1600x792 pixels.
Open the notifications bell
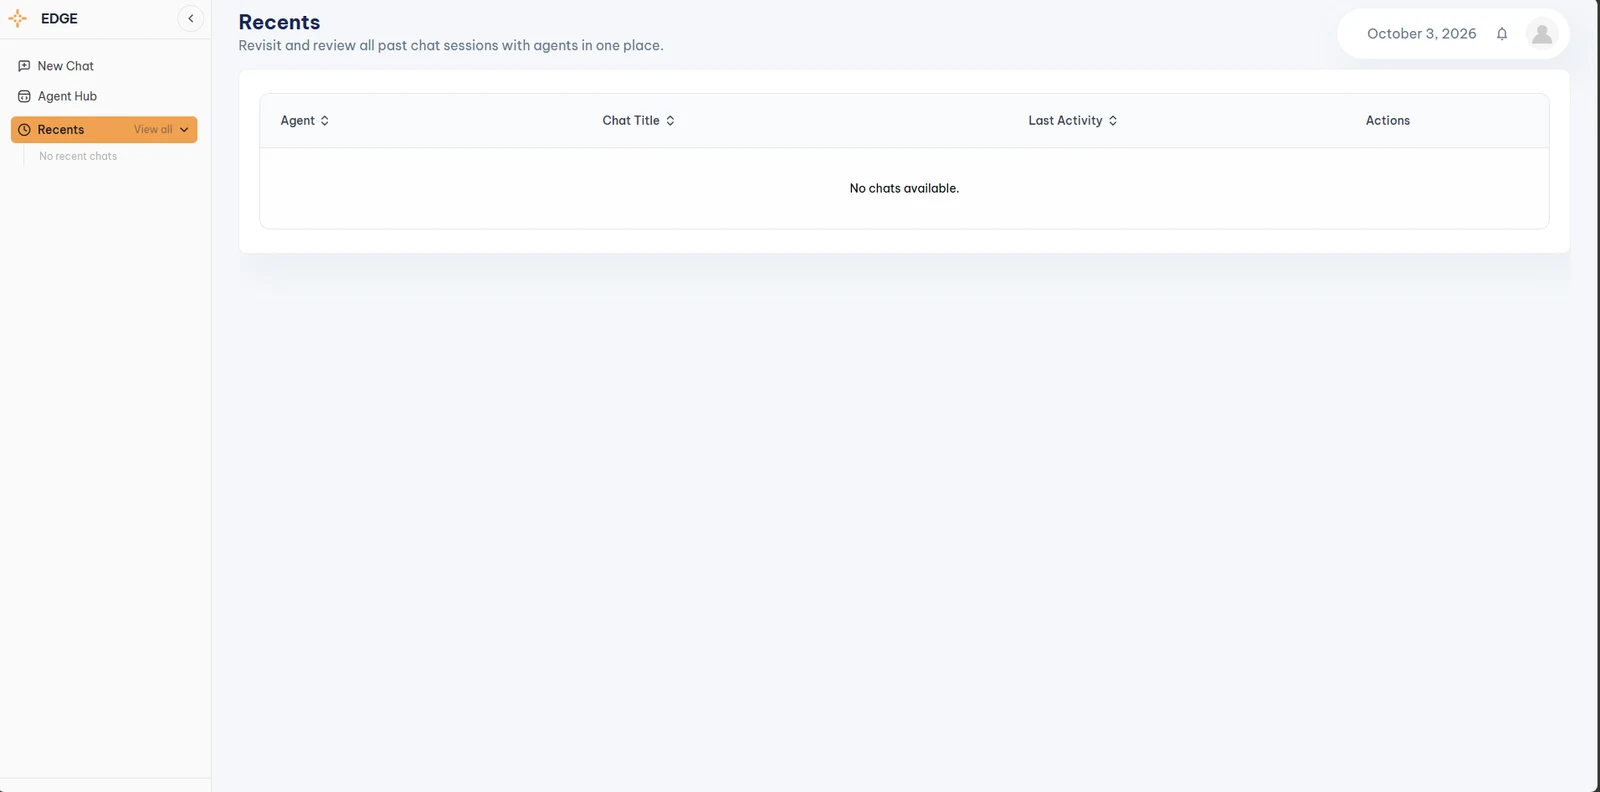1502,34
